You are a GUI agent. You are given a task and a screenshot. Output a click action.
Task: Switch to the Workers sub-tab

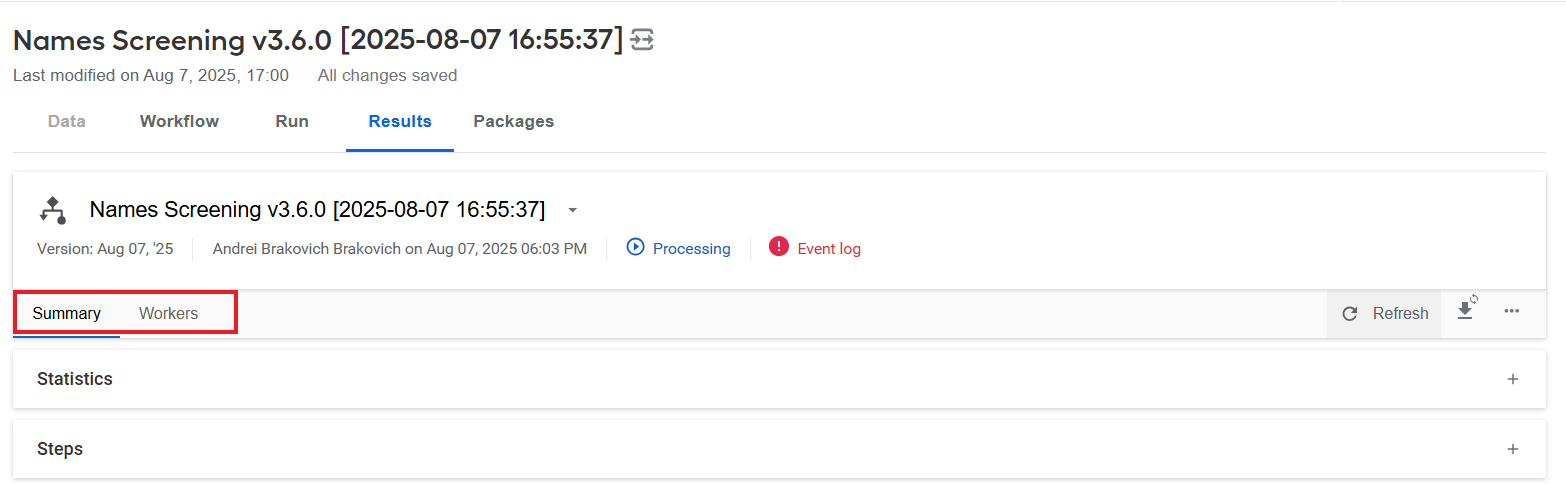click(168, 313)
